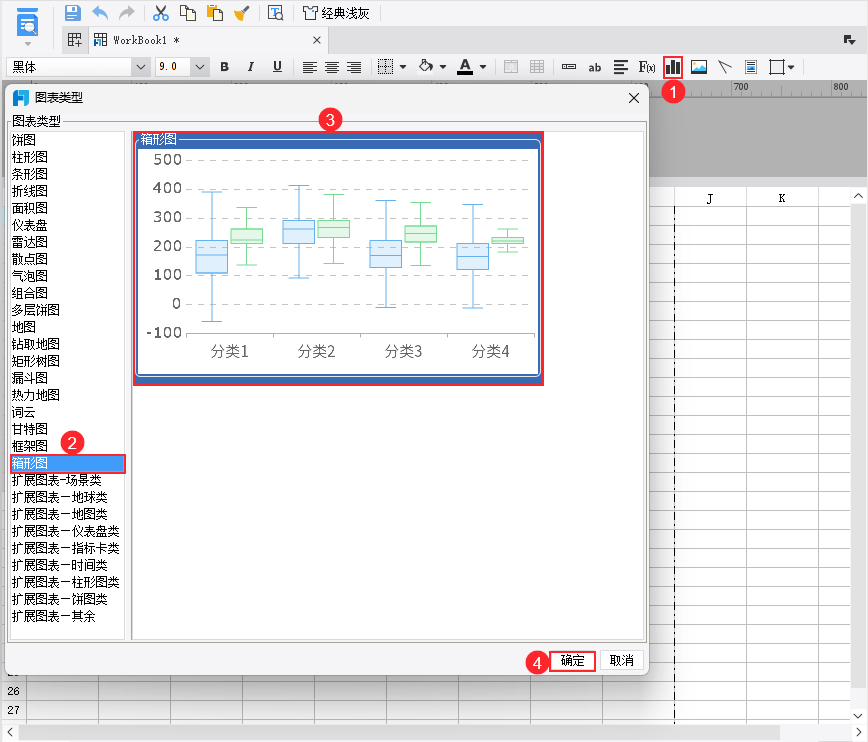Click the preview icon at top left
This screenshot has height=742, width=868.
point(27,23)
